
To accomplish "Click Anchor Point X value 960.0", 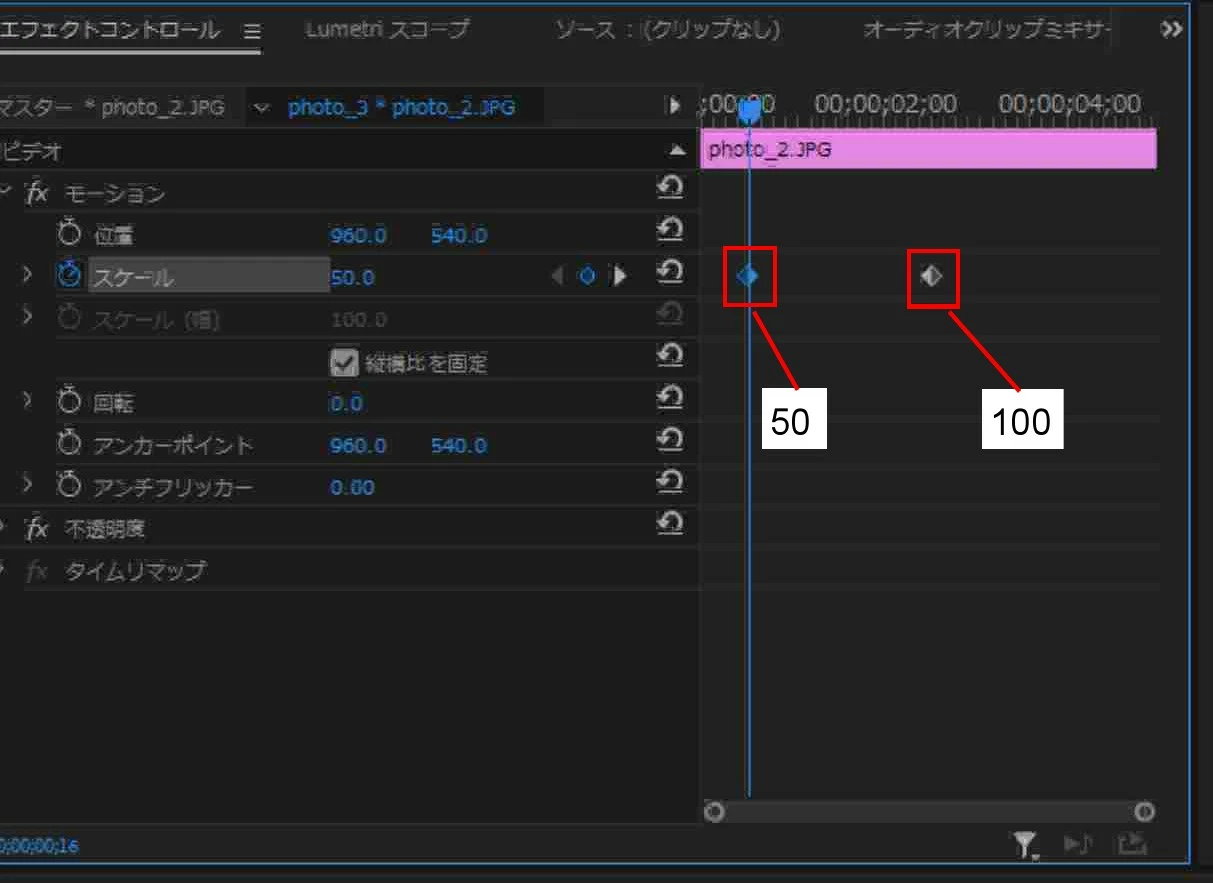I will coord(358,446).
